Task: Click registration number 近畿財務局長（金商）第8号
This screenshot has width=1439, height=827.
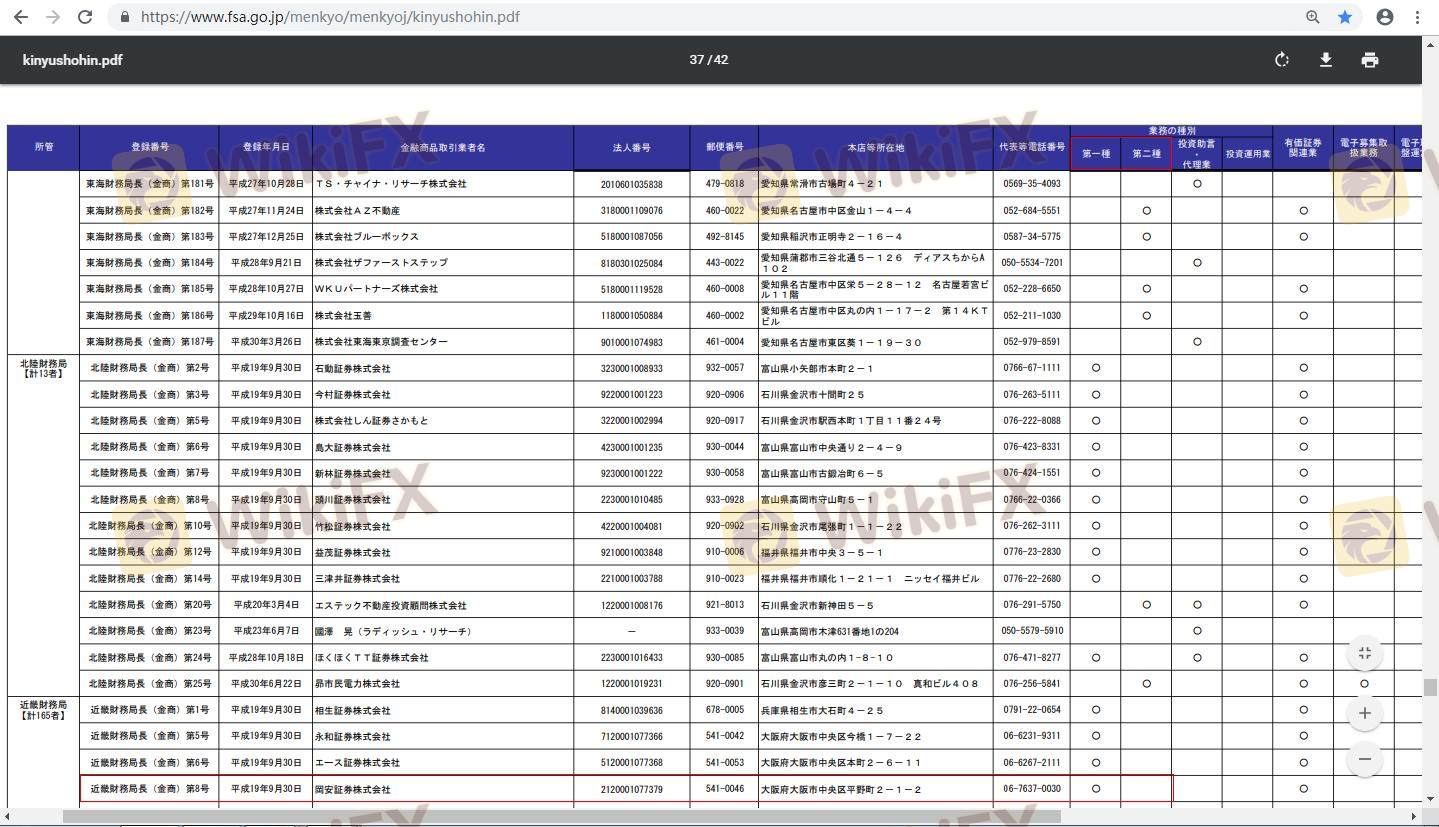Action: click(149, 790)
